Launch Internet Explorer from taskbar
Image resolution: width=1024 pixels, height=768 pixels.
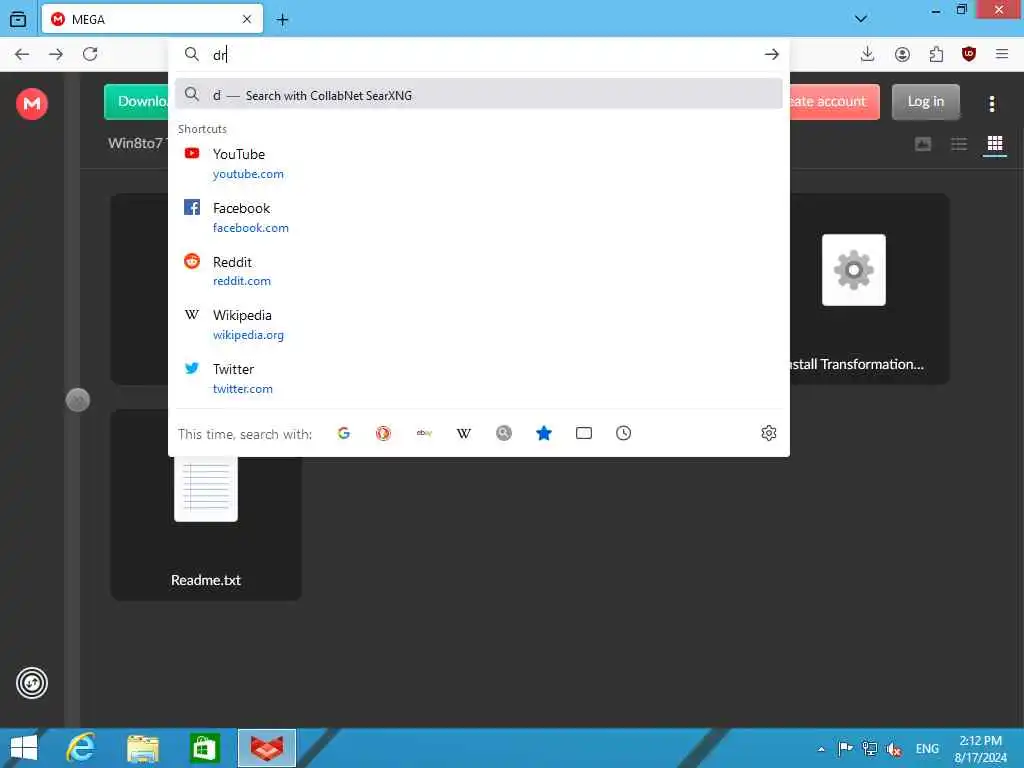pos(81,748)
